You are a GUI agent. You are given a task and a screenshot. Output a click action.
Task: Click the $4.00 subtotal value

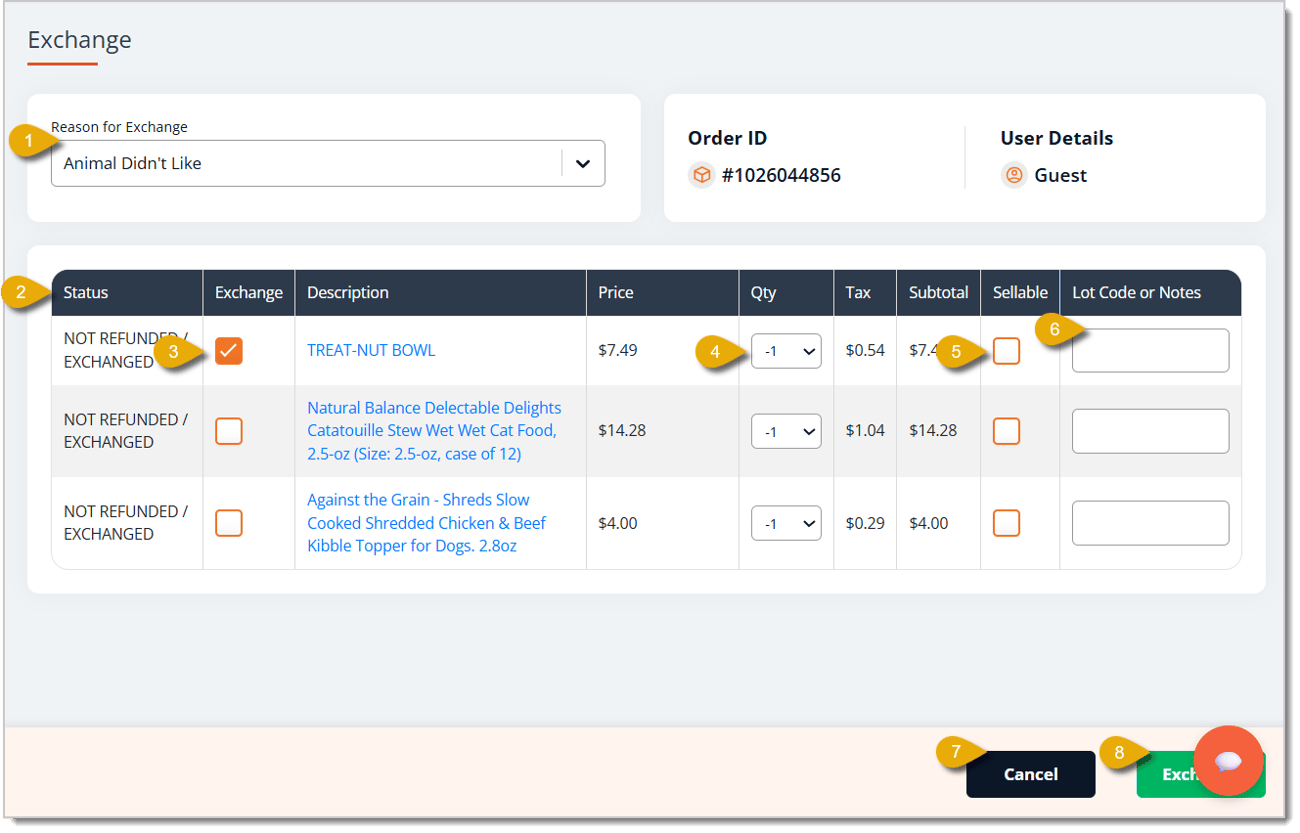point(929,523)
